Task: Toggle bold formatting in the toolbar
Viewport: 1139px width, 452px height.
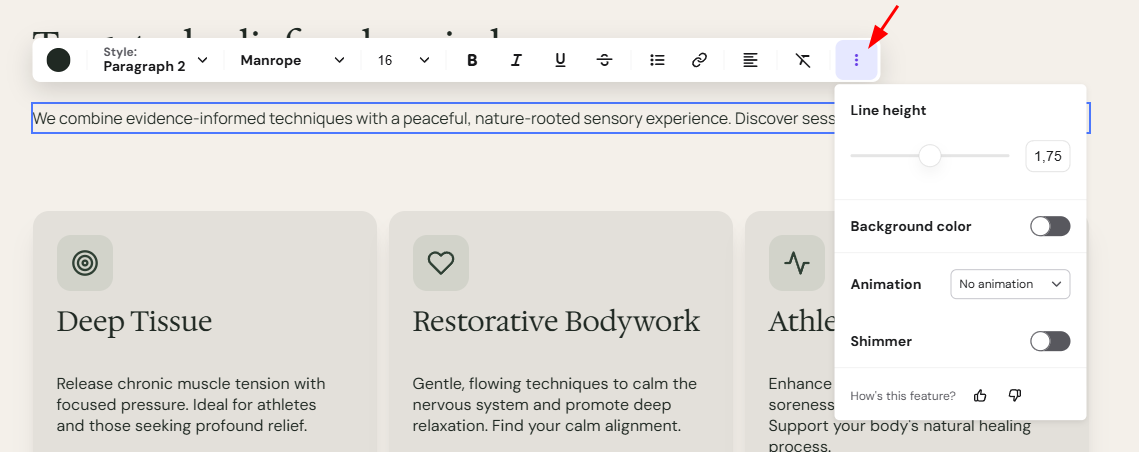Action: pos(472,60)
